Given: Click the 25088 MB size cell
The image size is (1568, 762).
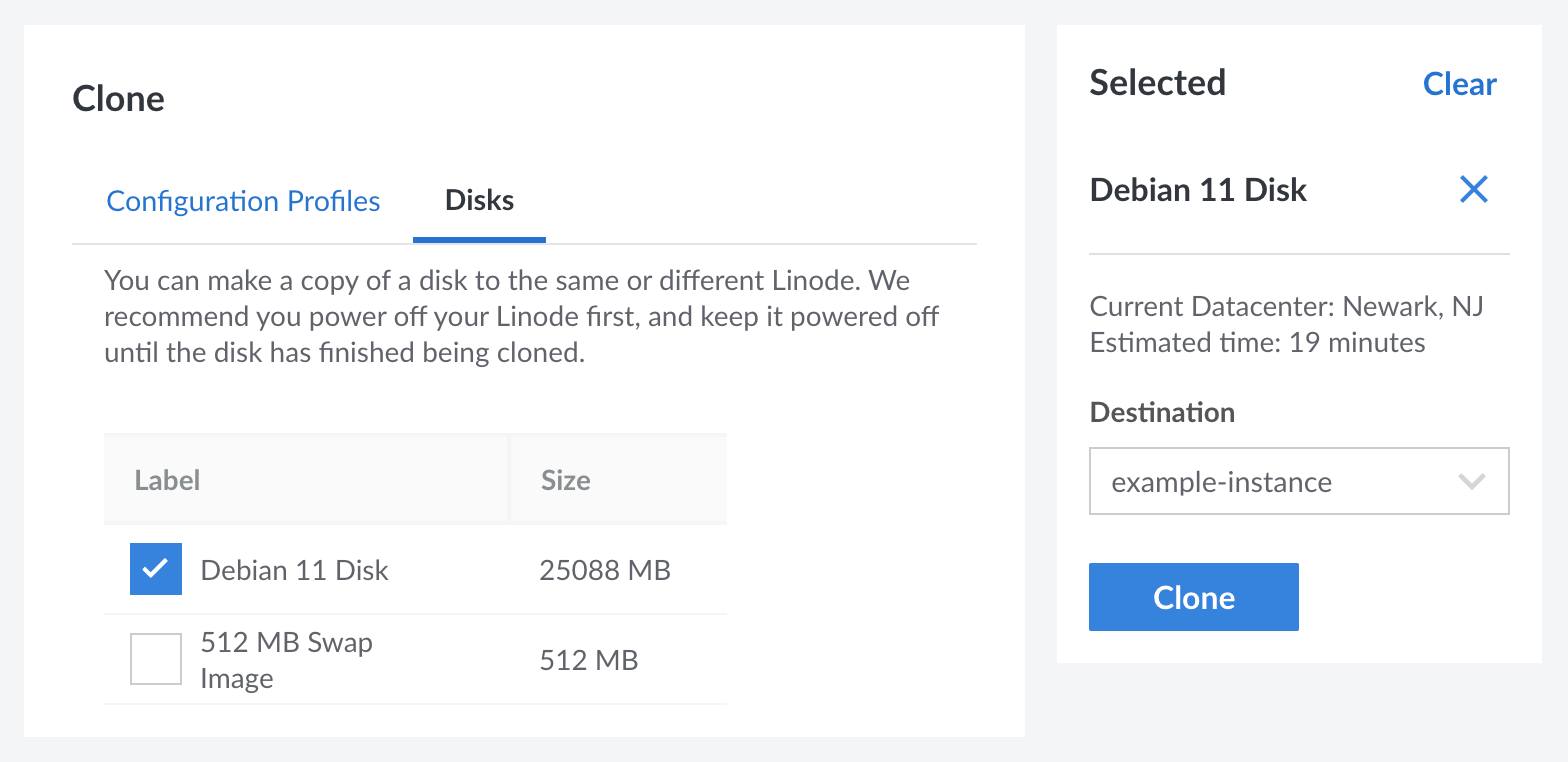Looking at the screenshot, I should click(x=604, y=570).
